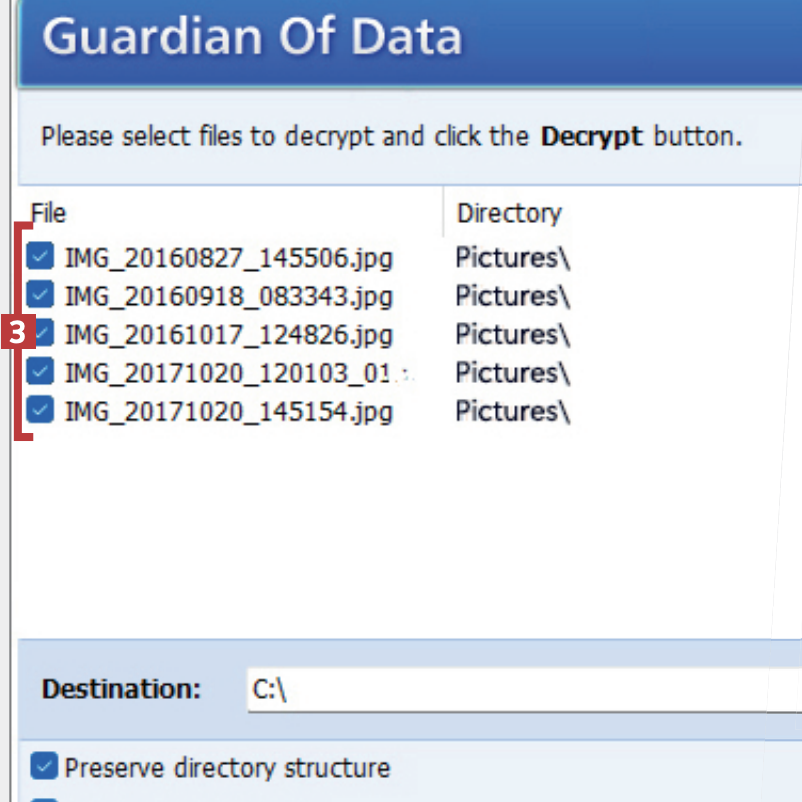The width and height of the screenshot is (802, 802).
Task: Pick the IMG_20171020_120103 file name
Action: (x=228, y=373)
